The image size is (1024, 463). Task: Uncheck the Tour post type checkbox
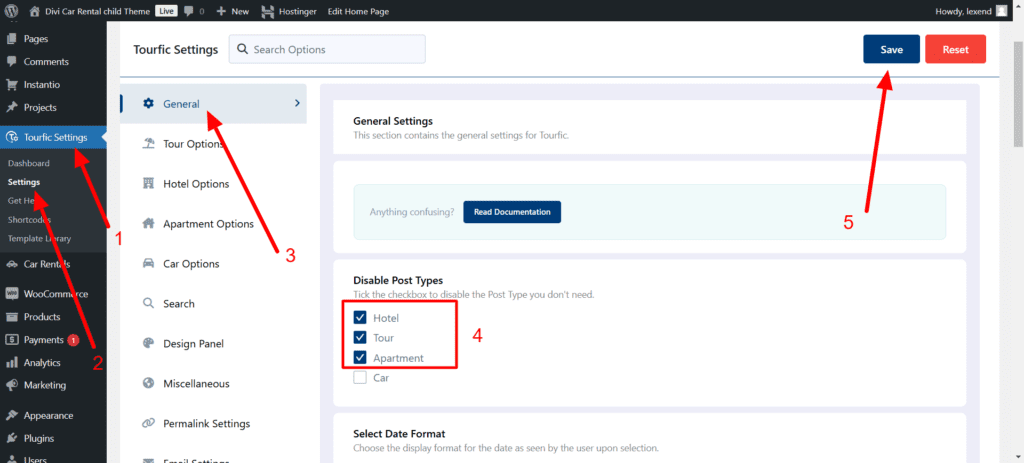(x=360, y=338)
